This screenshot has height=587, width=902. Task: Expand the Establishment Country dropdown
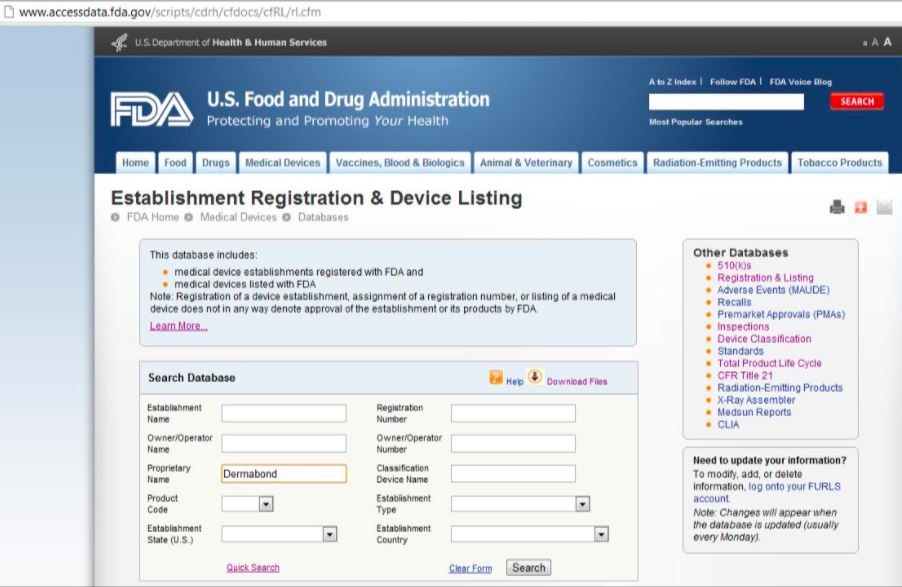coord(601,535)
